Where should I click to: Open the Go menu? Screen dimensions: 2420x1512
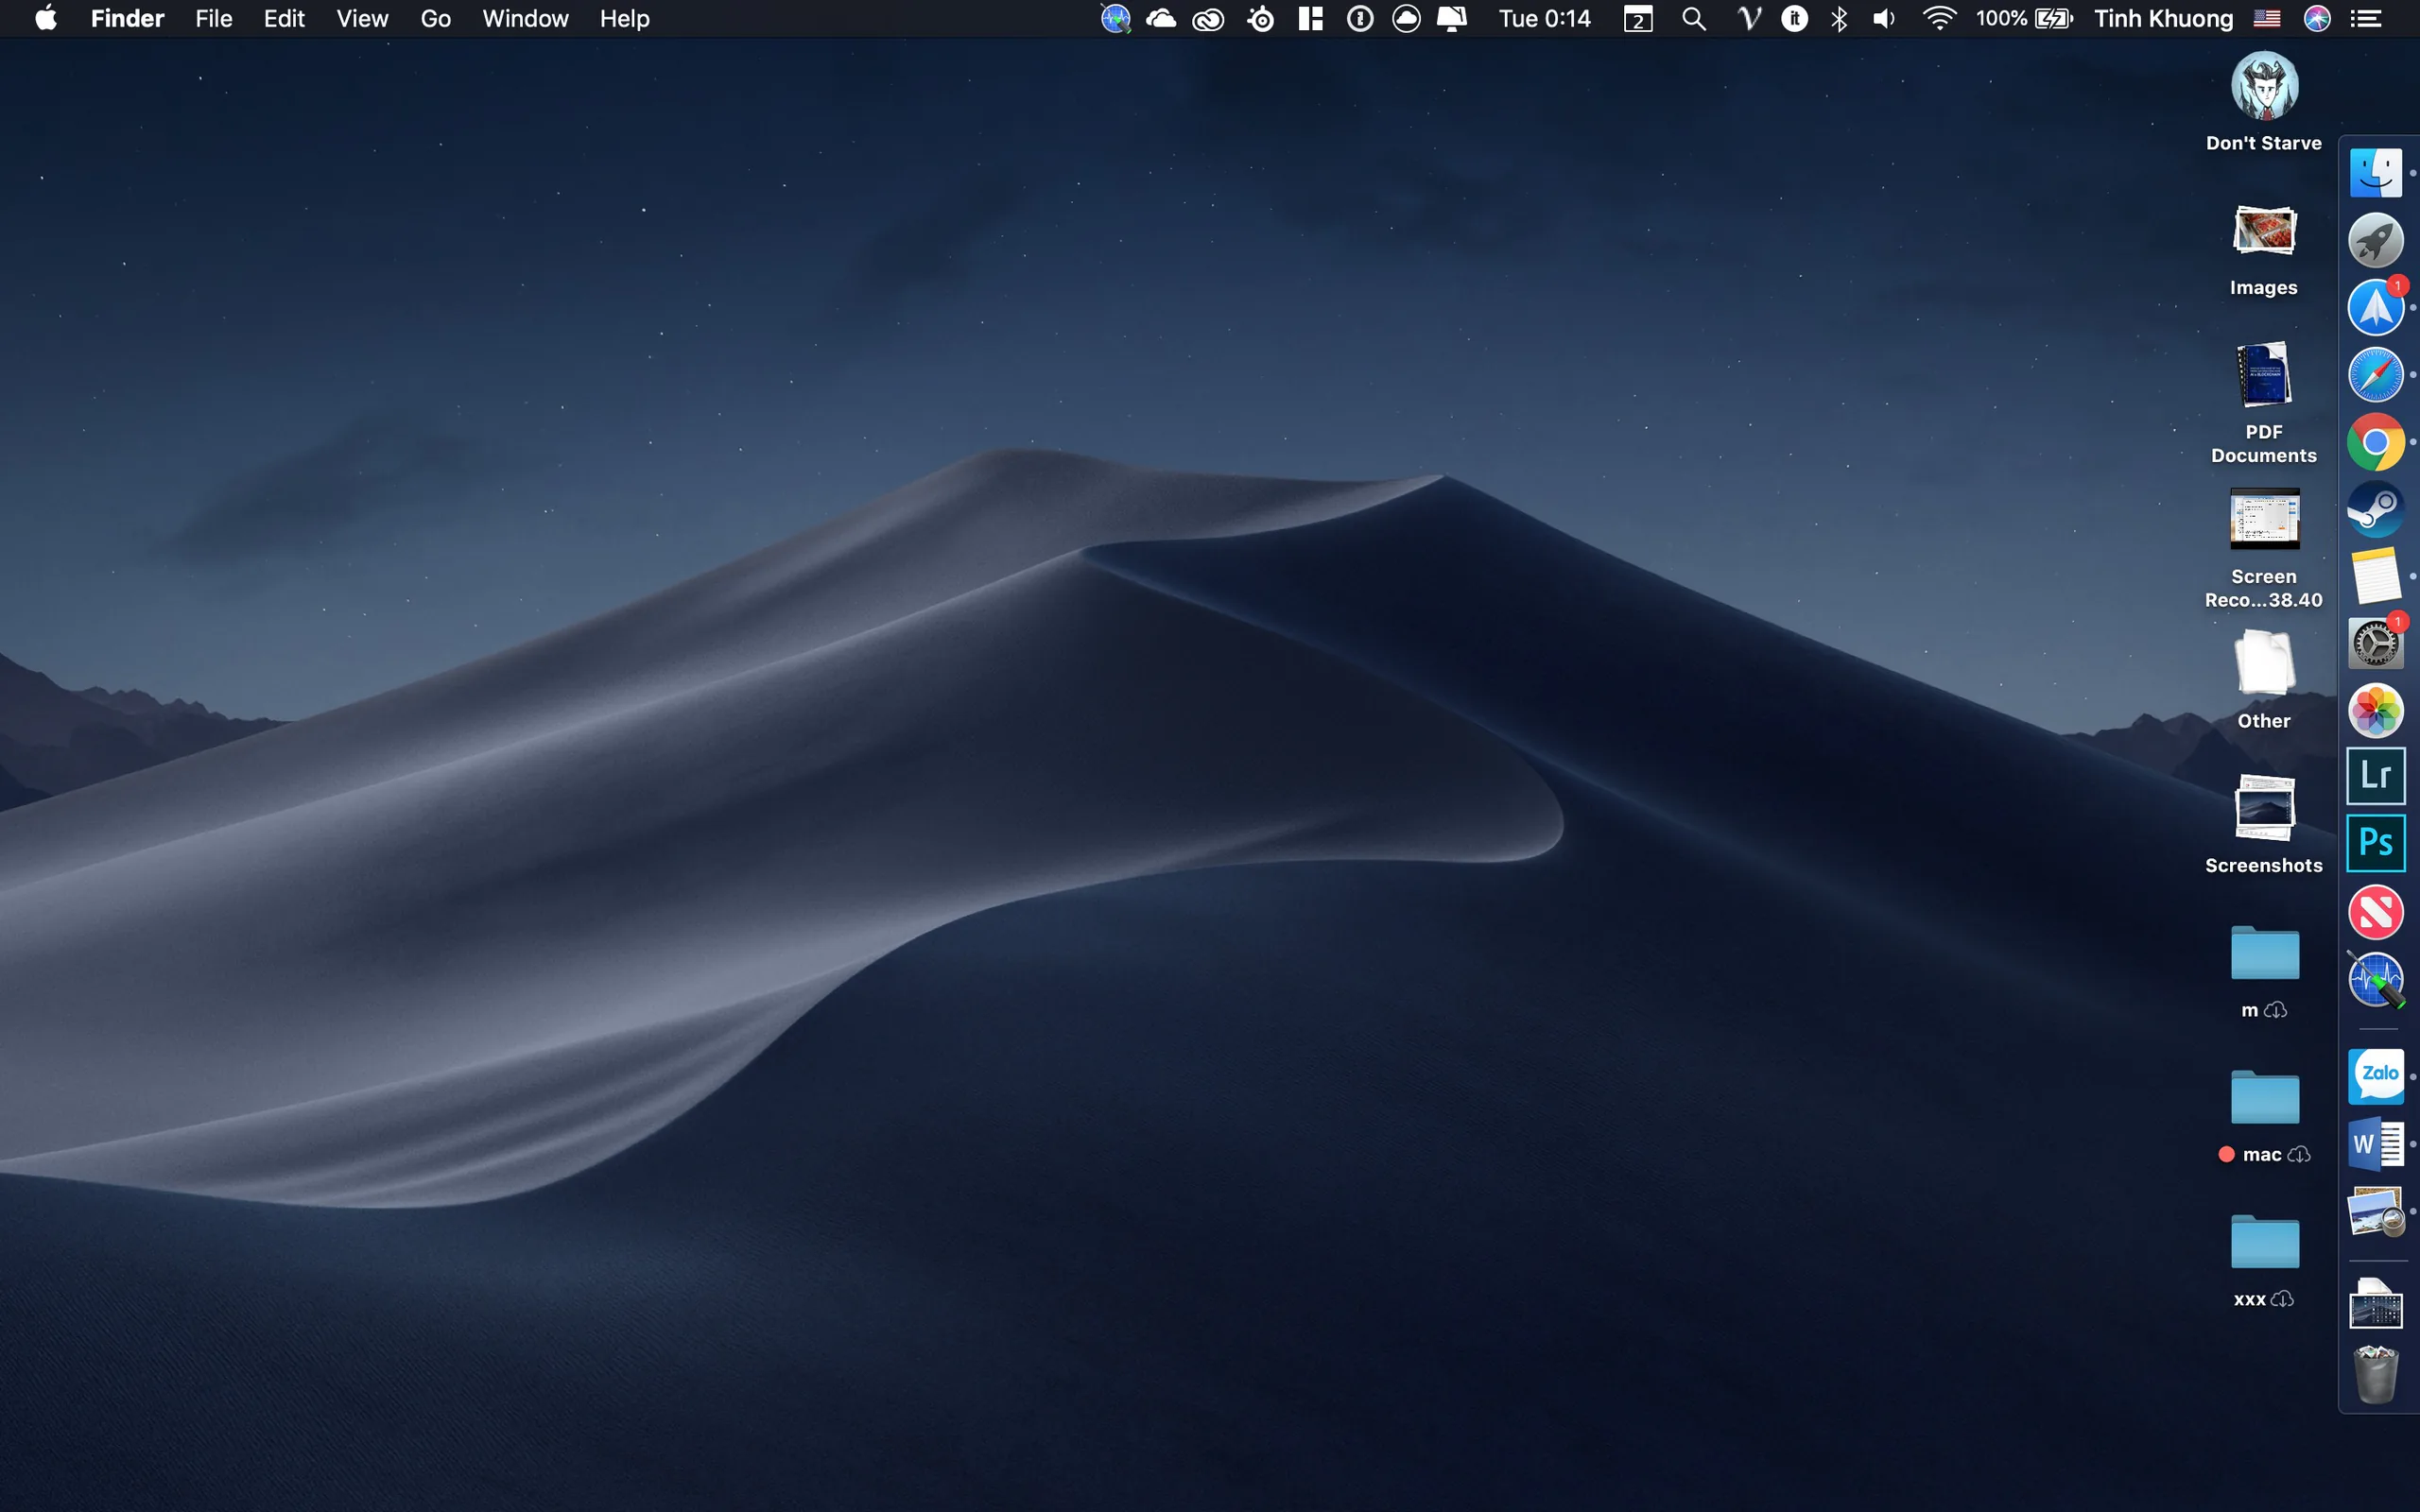click(x=435, y=19)
